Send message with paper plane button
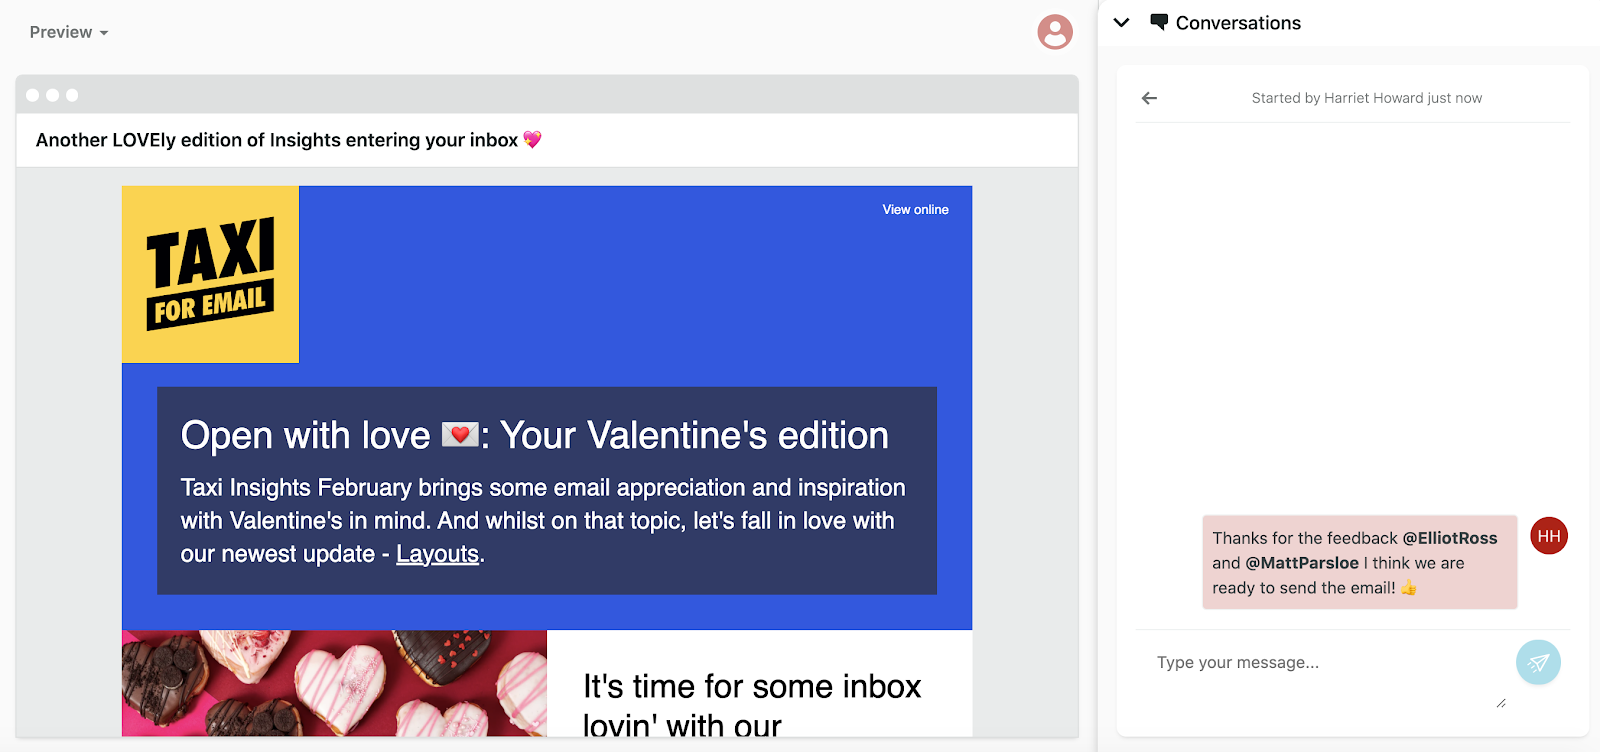Viewport: 1600px width, 752px height. [1538, 662]
